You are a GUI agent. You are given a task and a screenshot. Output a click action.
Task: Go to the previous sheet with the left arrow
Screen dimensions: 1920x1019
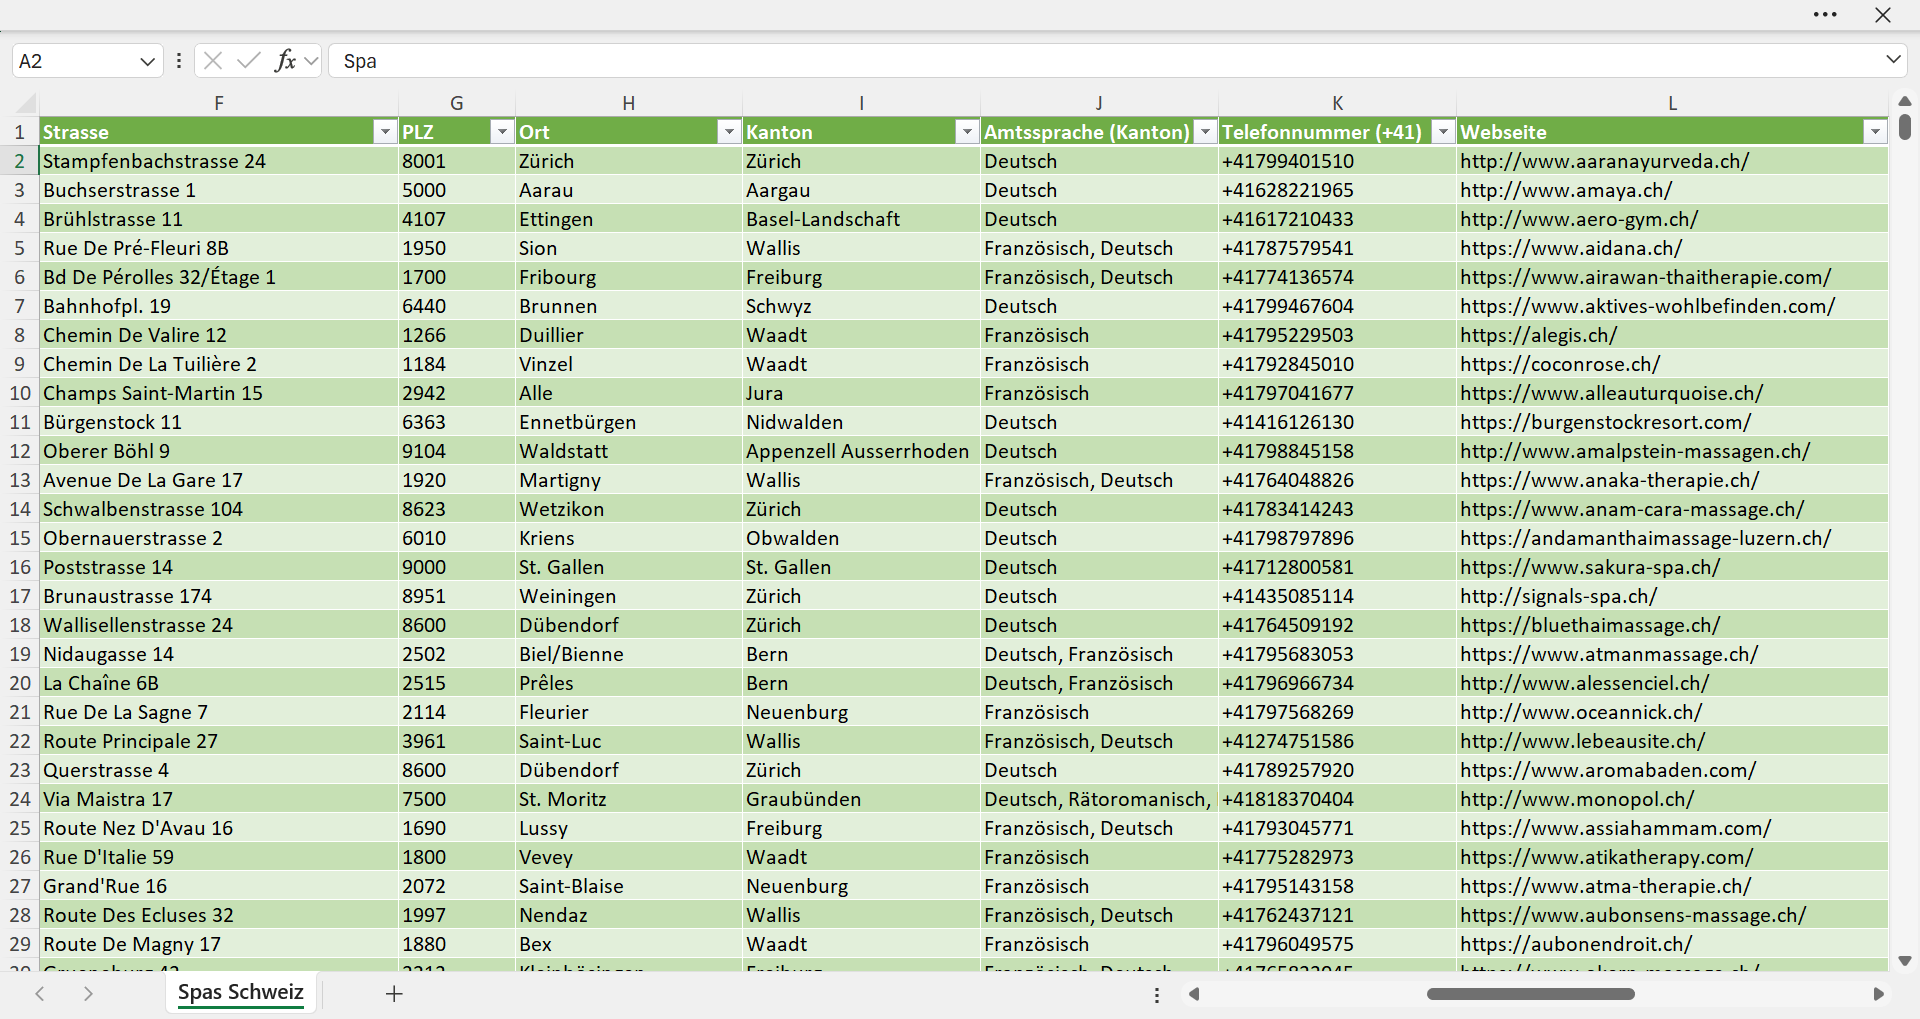coord(40,994)
